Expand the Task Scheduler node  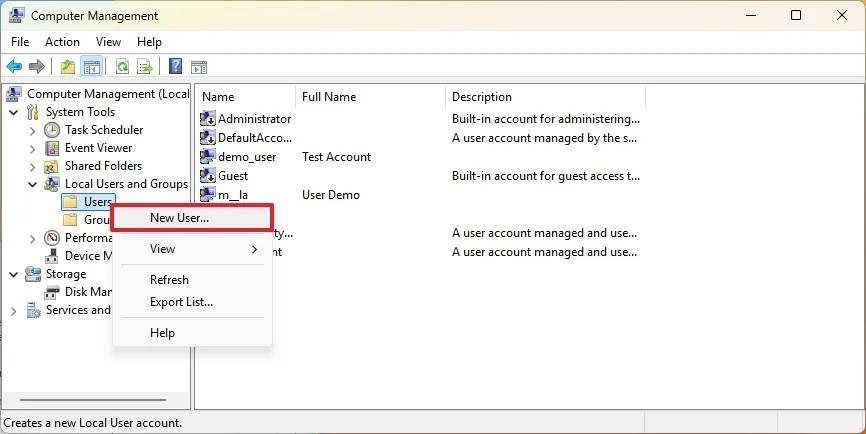[x=33, y=131]
